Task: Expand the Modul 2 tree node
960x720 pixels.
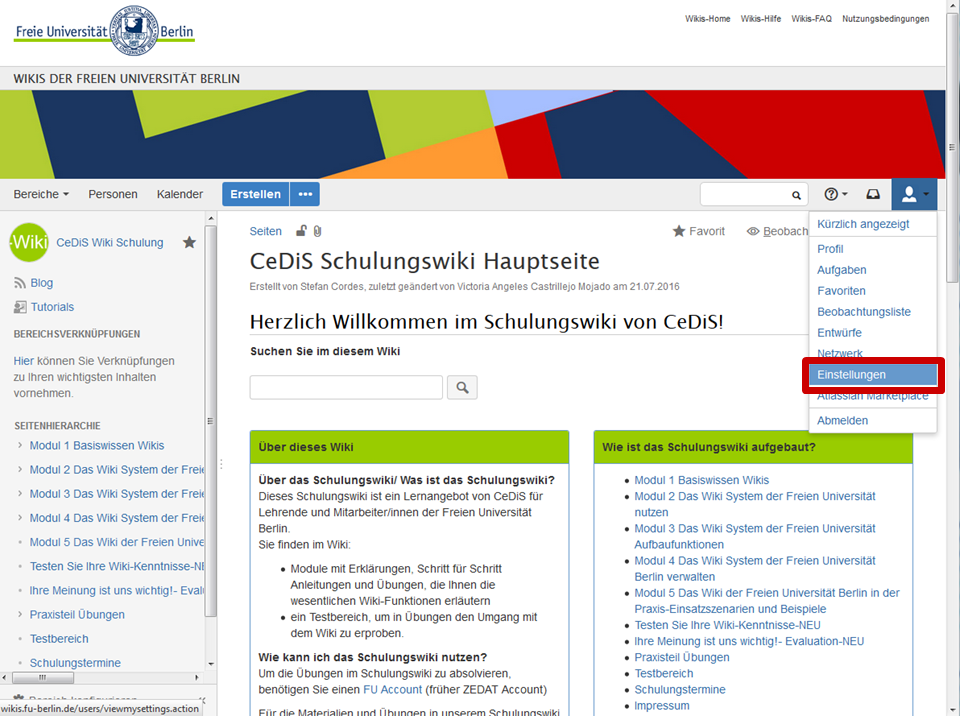Action: tap(20, 470)
